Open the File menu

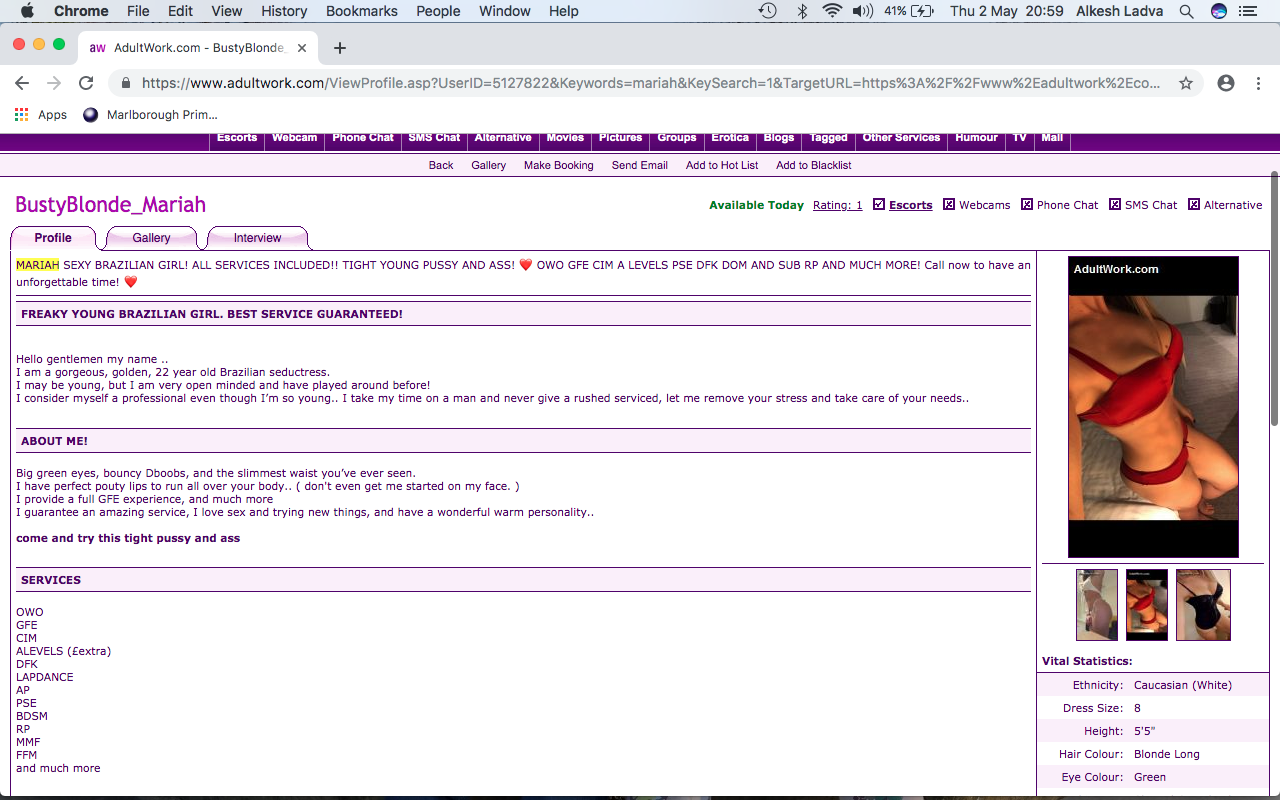pyautogui.click(x=138, y=11)
